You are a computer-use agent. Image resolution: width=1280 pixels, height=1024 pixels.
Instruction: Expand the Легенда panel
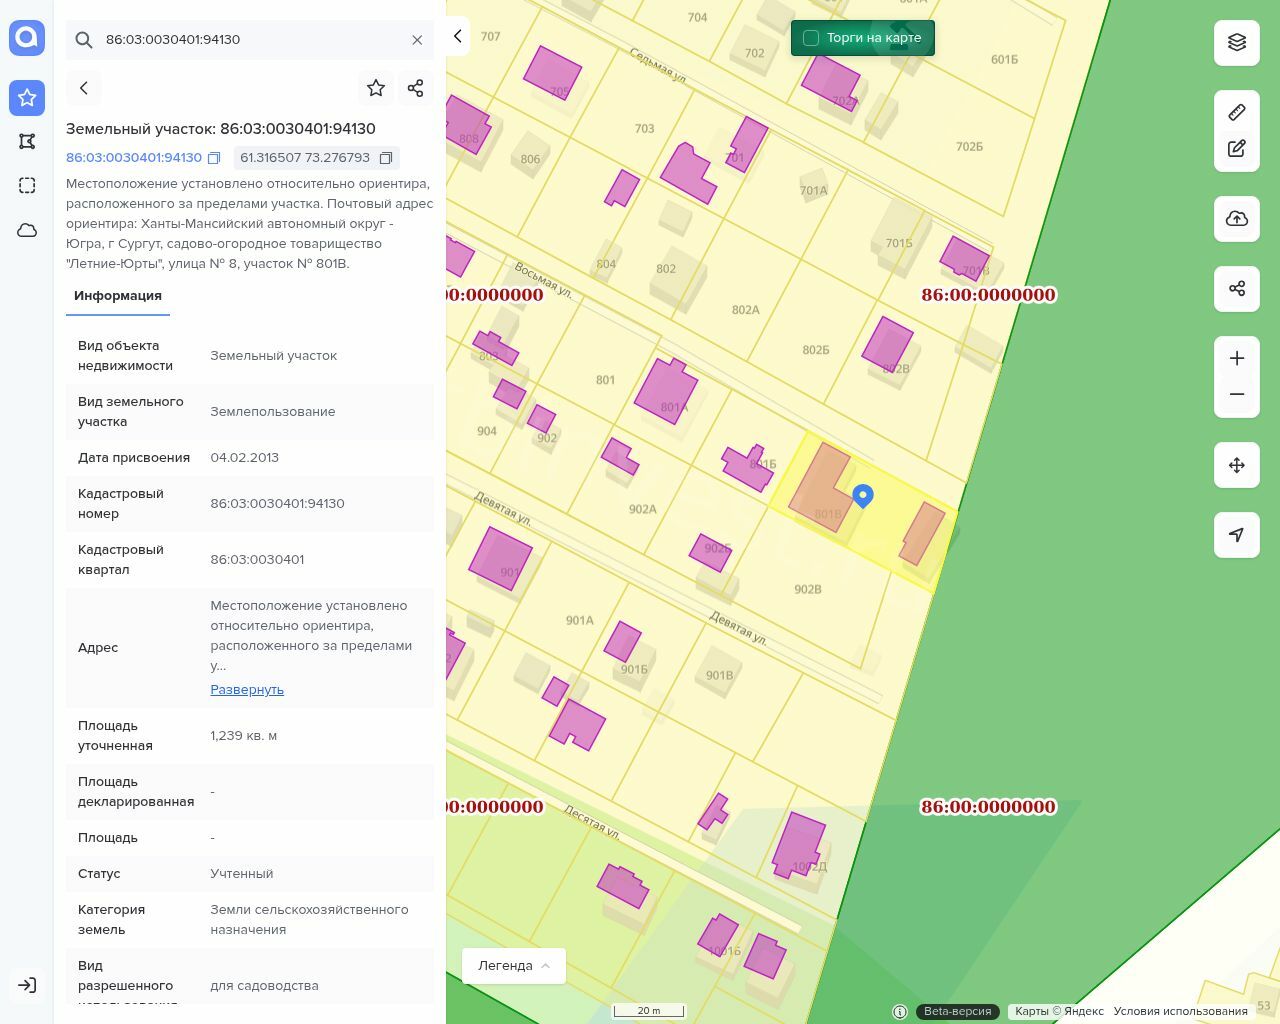(x=514, y=966)
